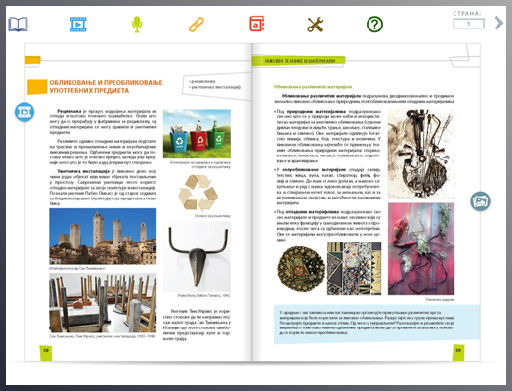Click the ink drawing artwork on right page
Screen dimensions: 512x391
point(421,154)
